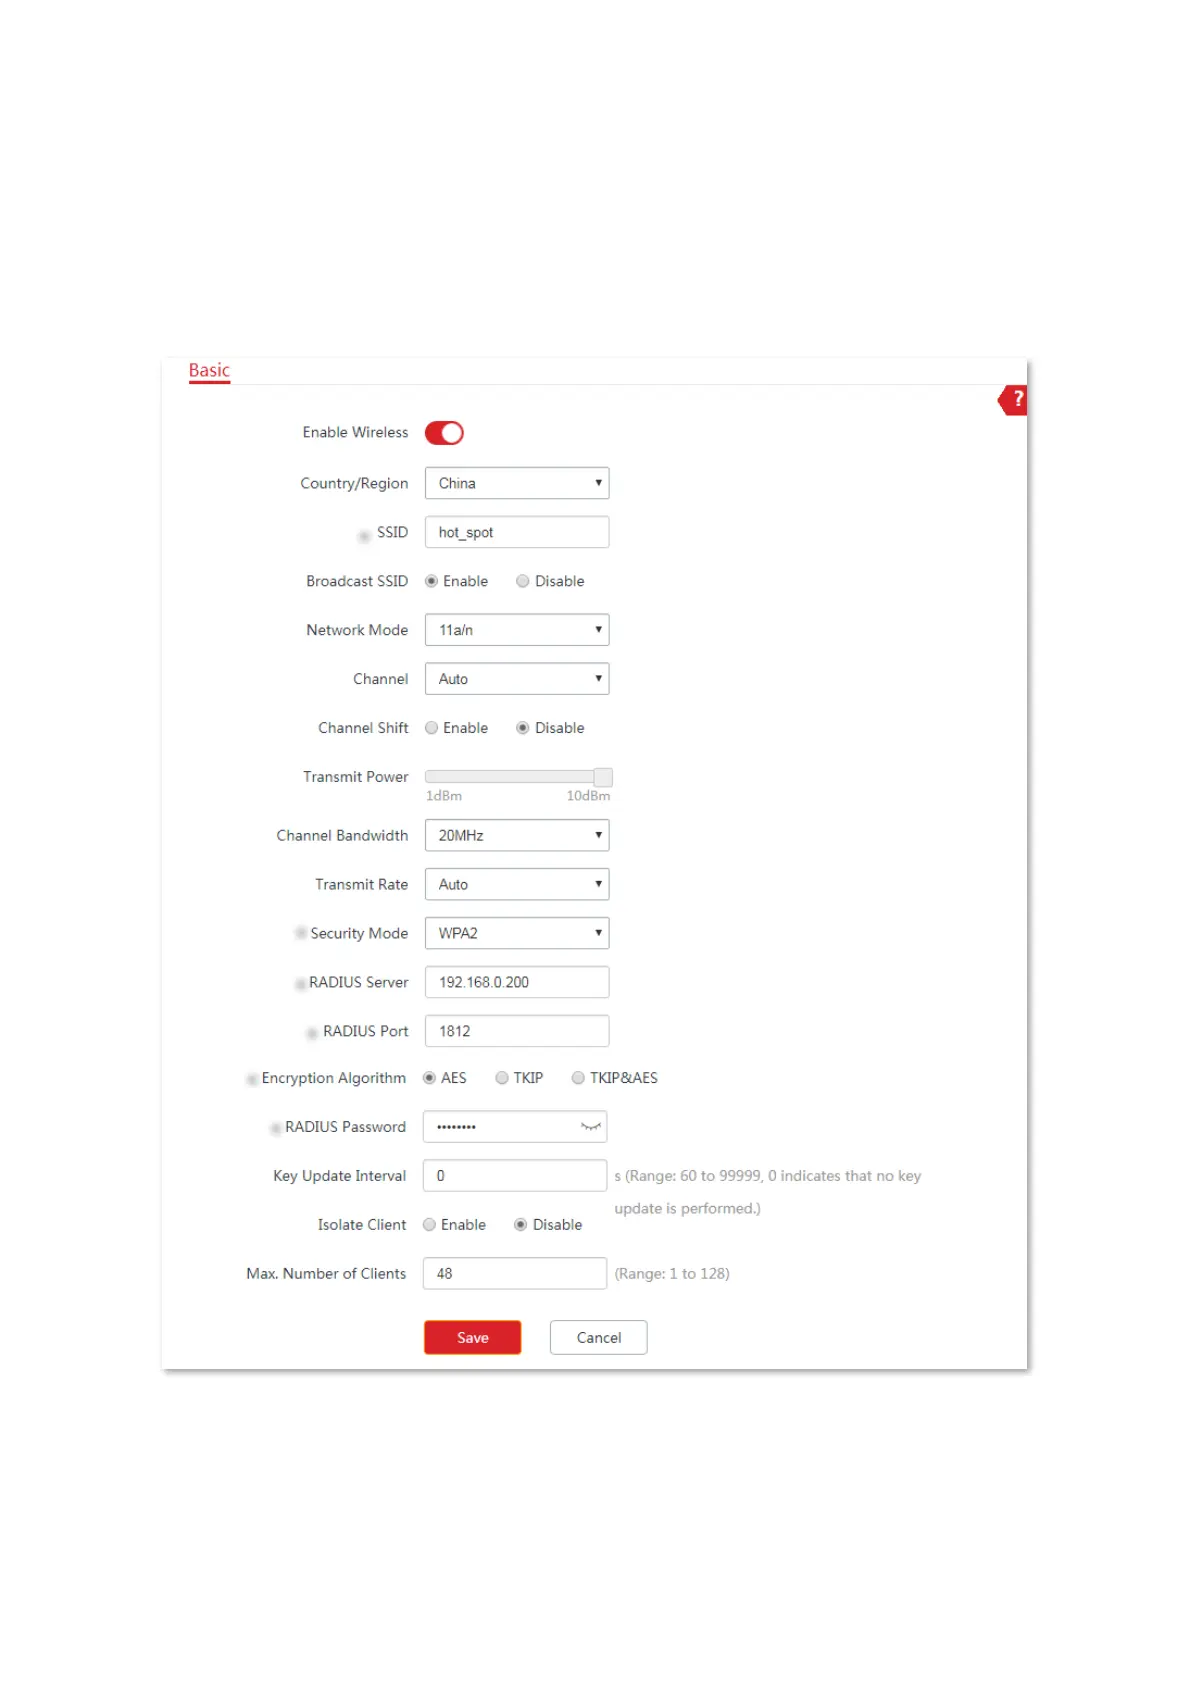
Task: Select Enable for Channel Shift
Action: (431, 728)
